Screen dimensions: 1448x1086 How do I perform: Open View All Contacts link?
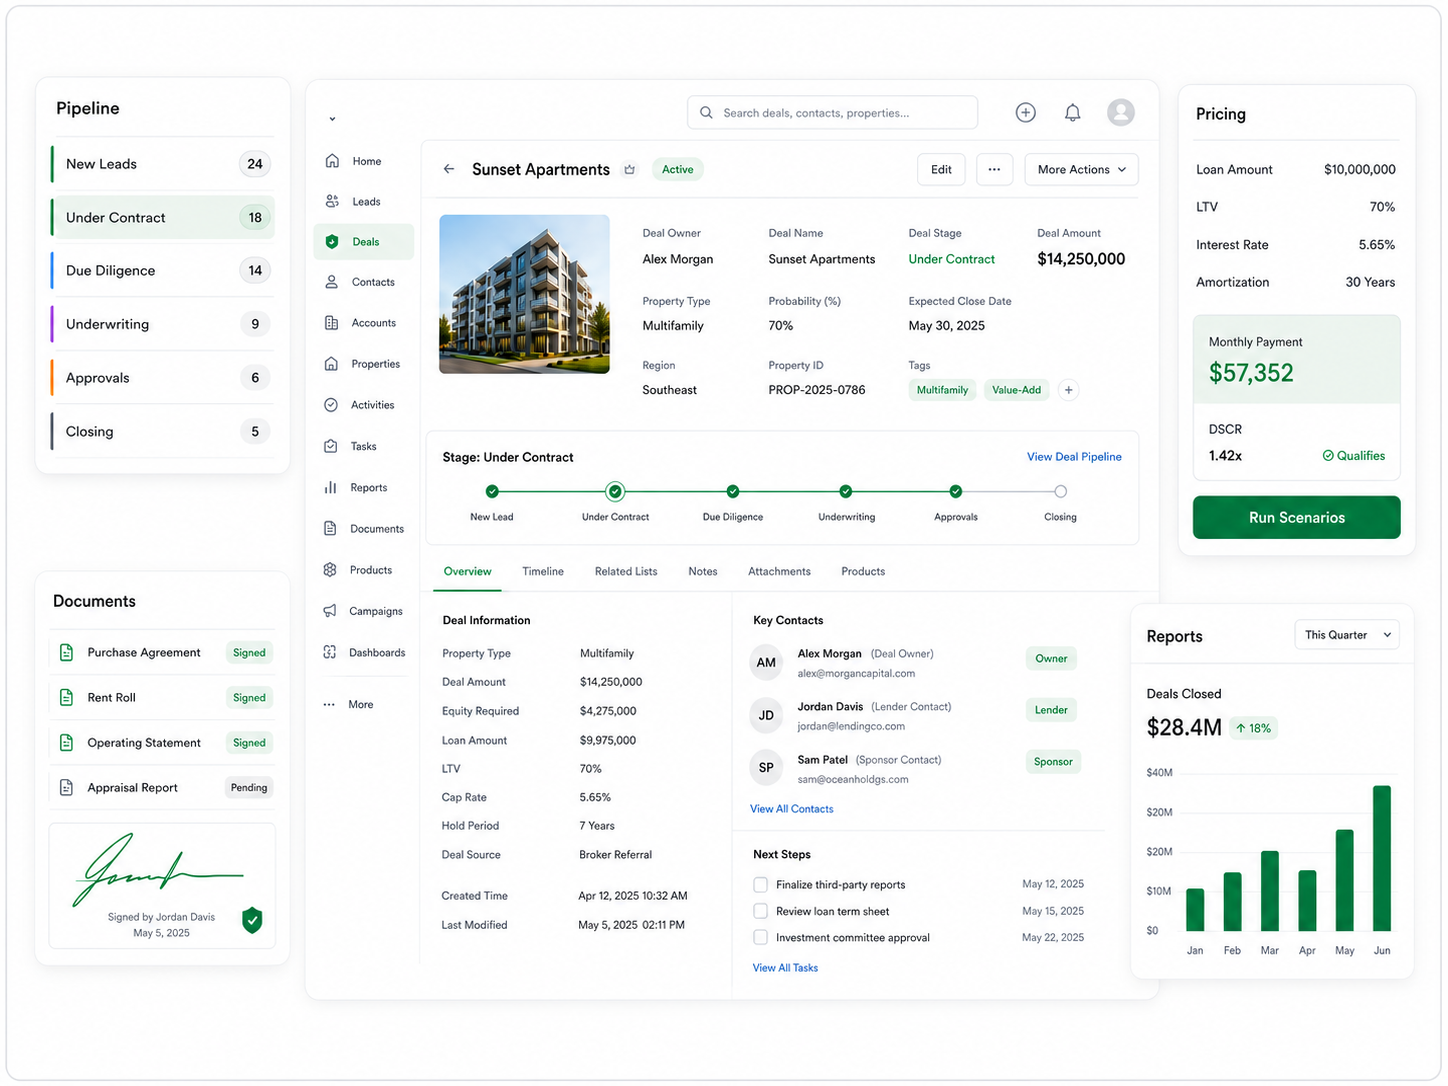point(791,809)
